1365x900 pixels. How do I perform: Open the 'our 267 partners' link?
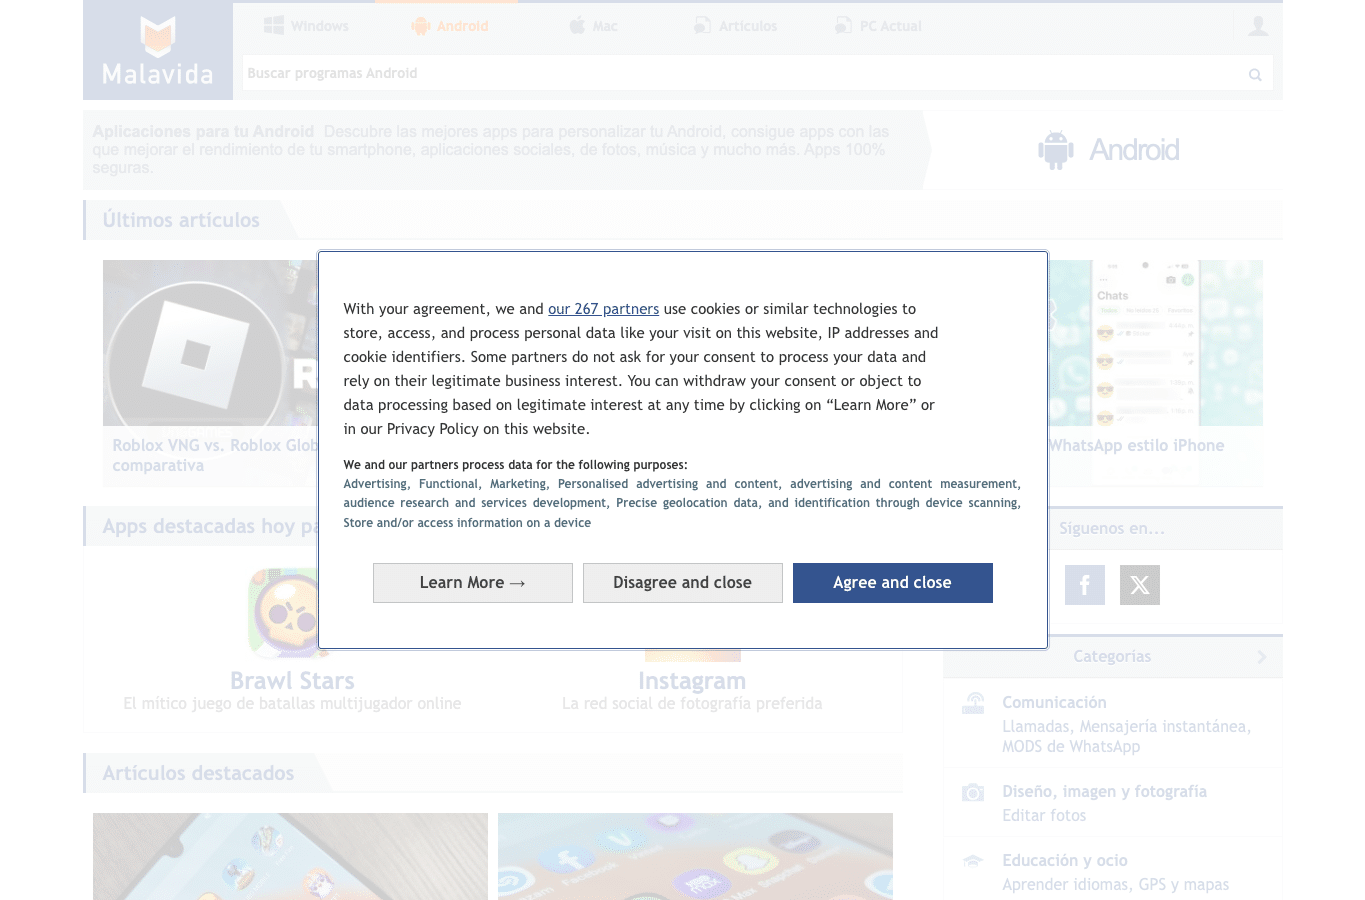click(603, 309)
